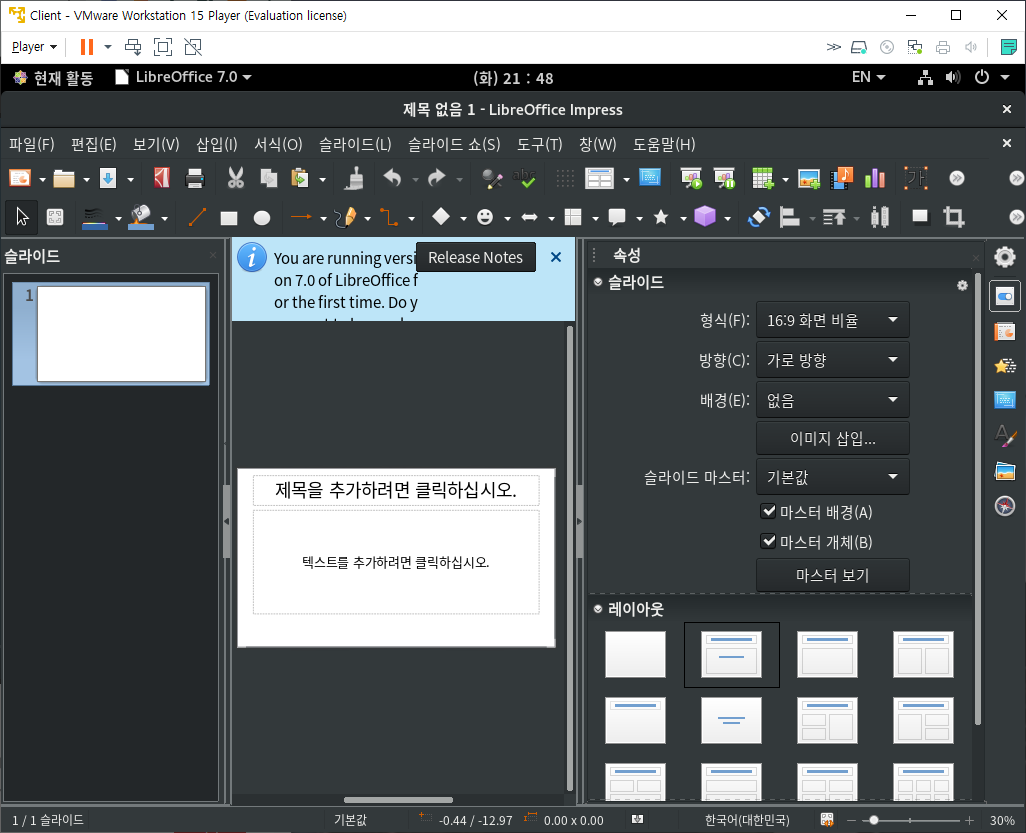Image resolution: width=1026 pixels, height=833 pixels.
Task: Toggle the 마스터 개체(B) checkbox
Action: pyautogui.click(x=768, y=541)
